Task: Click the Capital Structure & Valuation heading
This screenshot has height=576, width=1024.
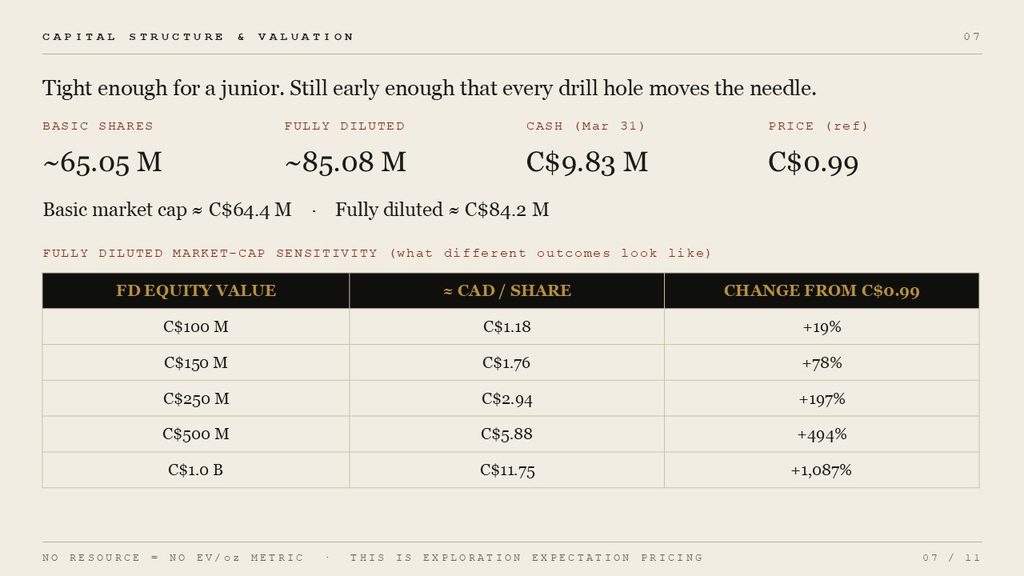Action: pos(198,37)
